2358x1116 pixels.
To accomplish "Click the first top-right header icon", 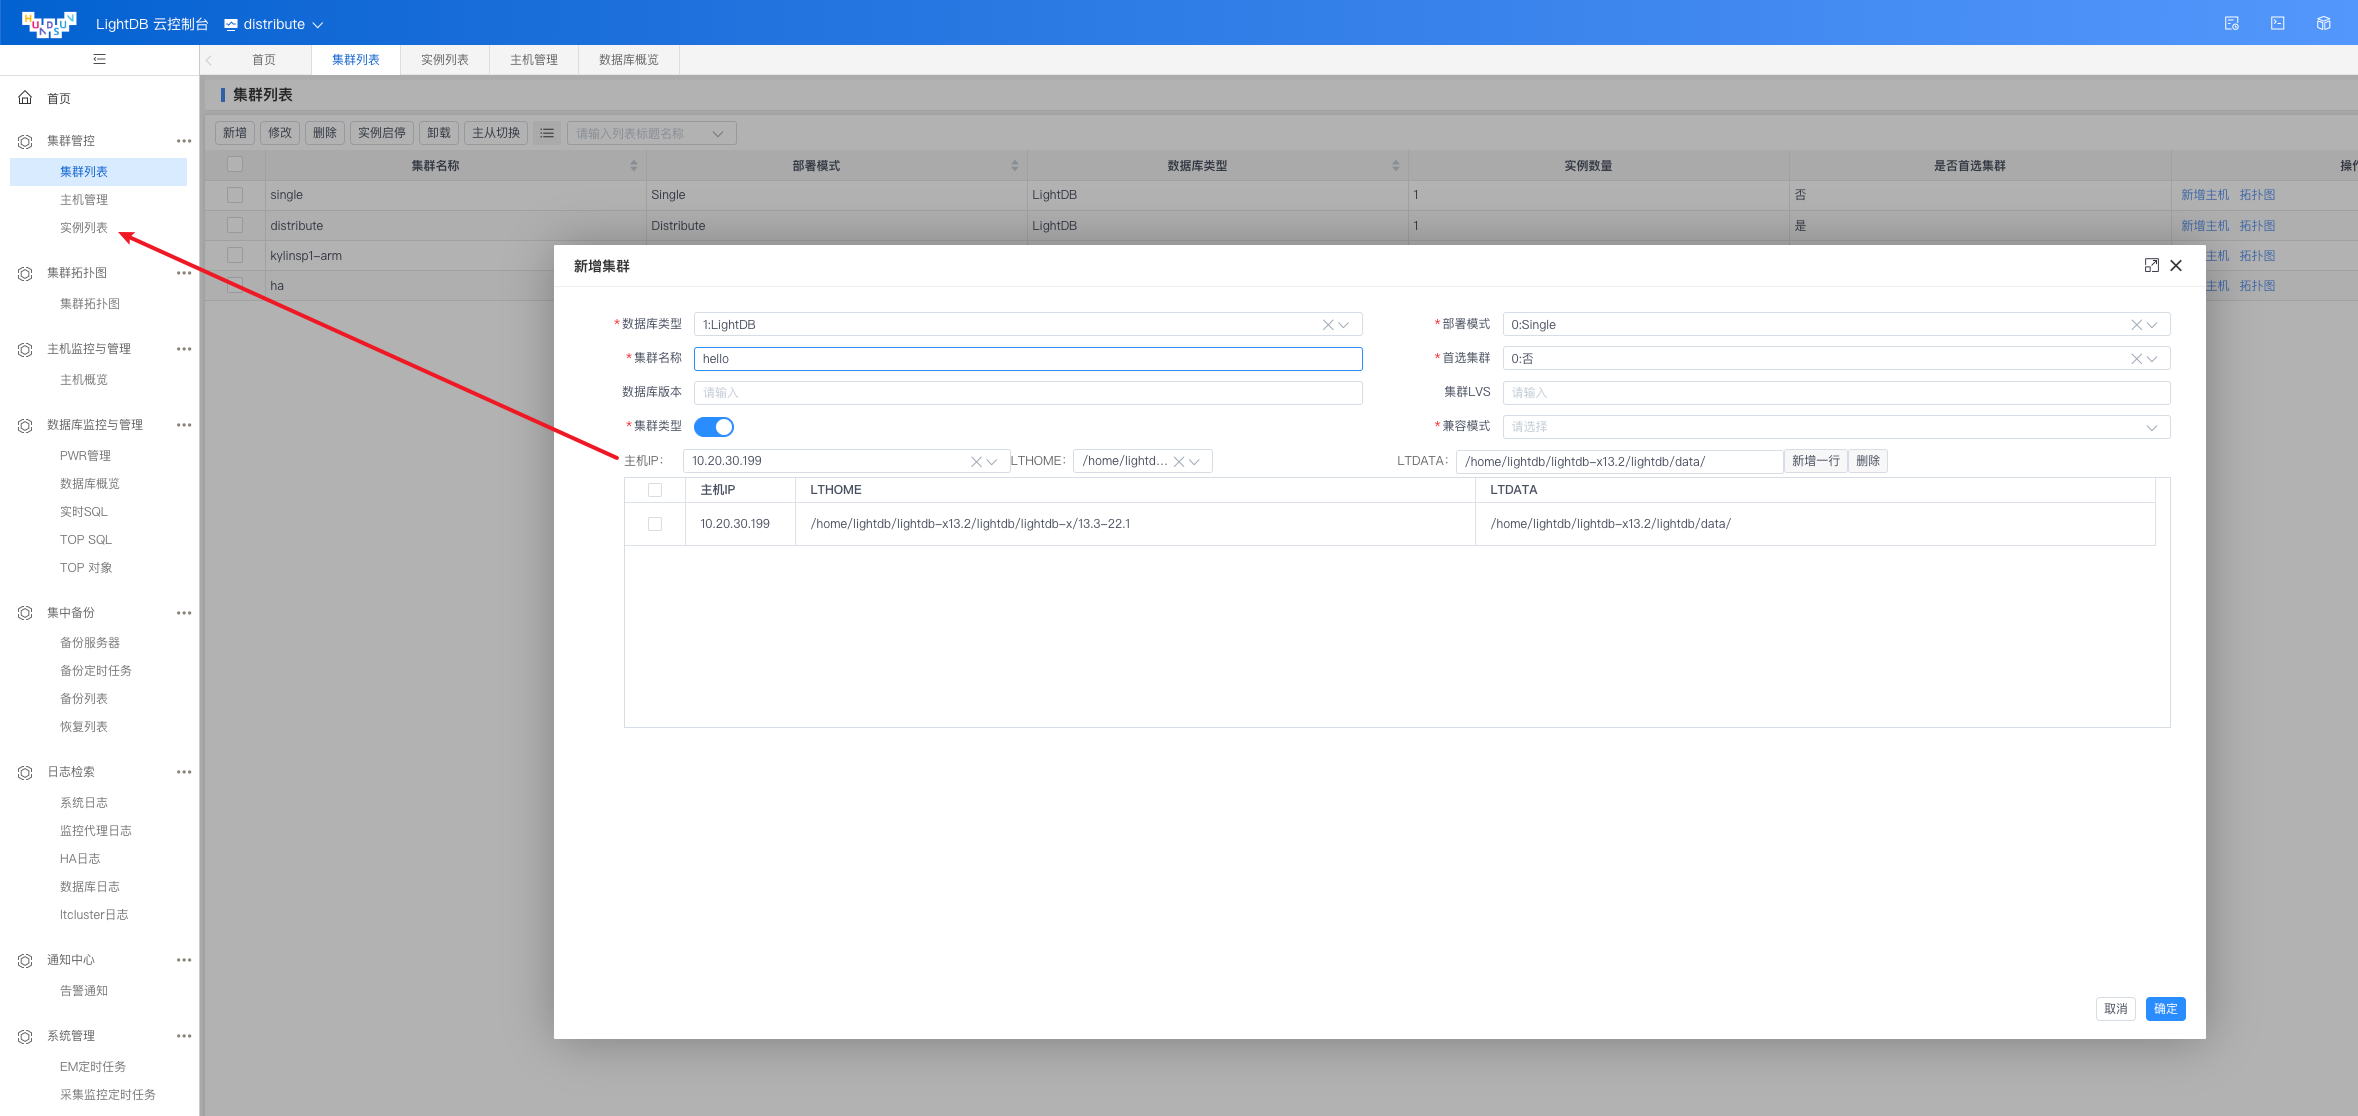I will (2232, 23).
